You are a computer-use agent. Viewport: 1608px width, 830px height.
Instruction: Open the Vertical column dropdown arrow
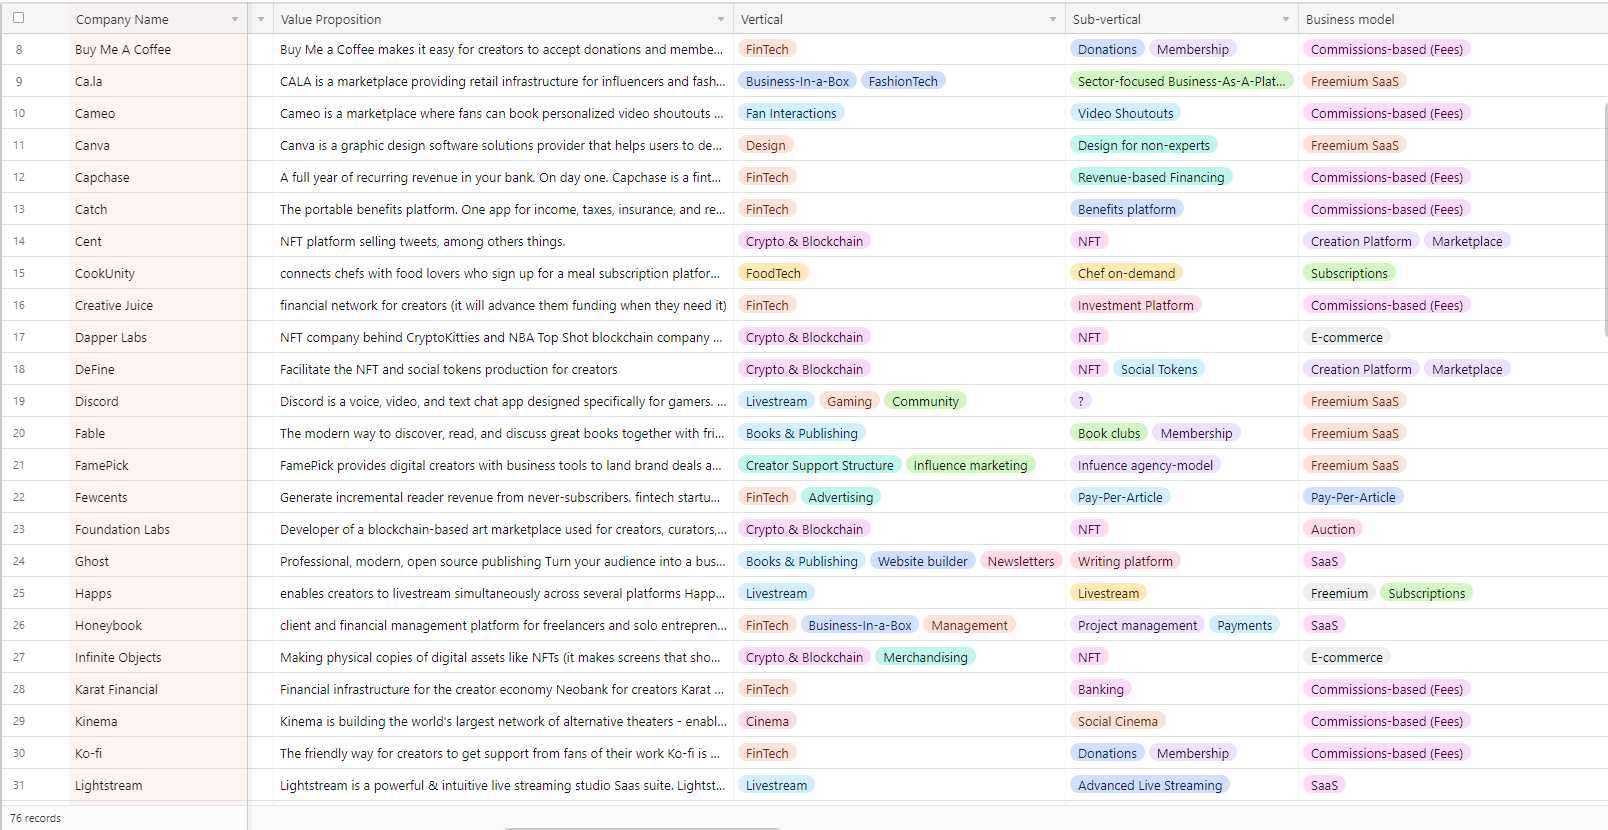coord(1053,19)
